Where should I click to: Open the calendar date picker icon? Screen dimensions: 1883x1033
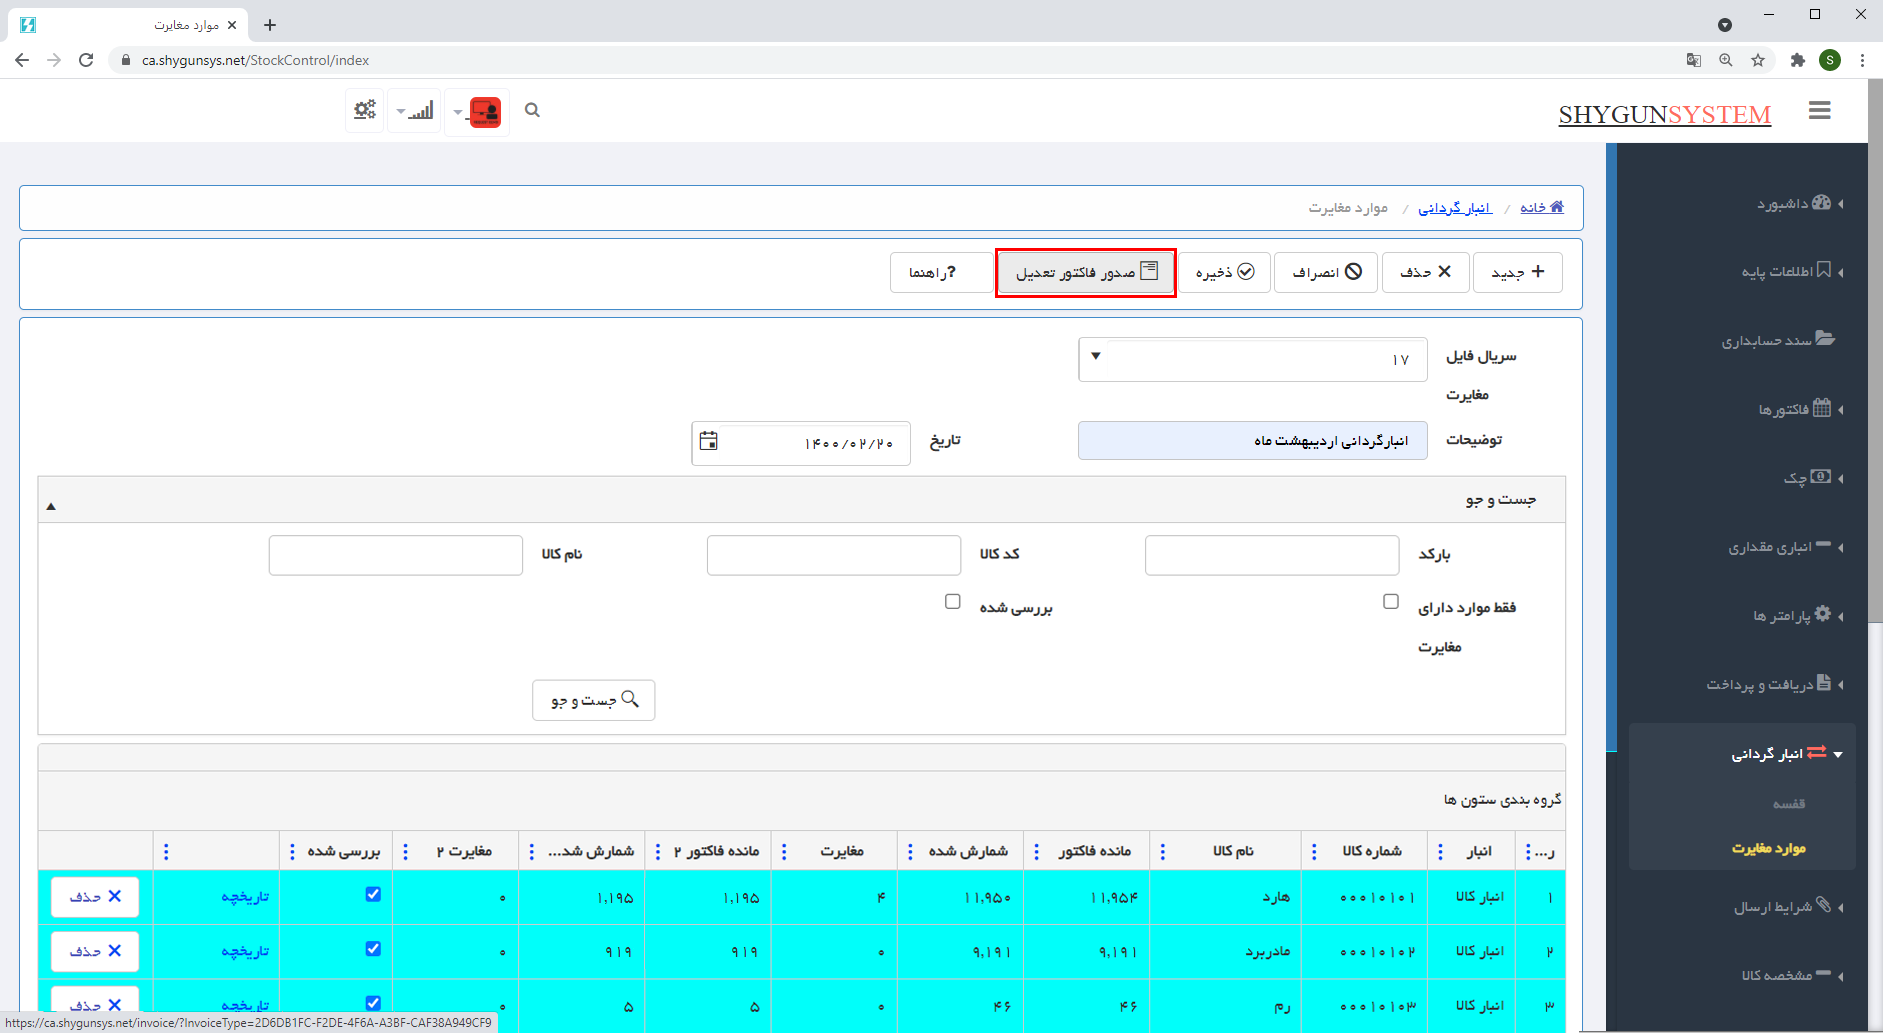(x=708, y=442)
